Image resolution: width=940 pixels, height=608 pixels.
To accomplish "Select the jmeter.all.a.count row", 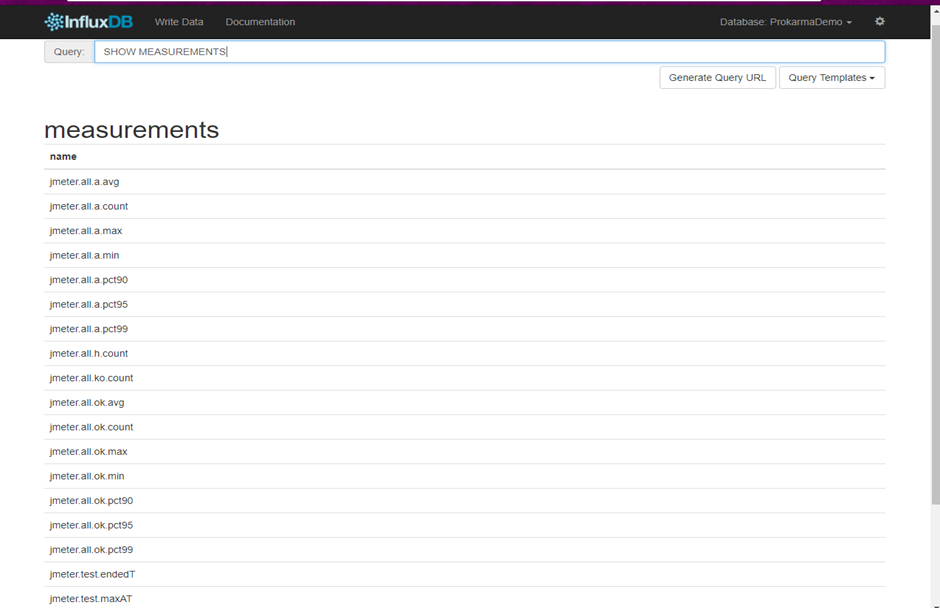I will tap(465, 206).
